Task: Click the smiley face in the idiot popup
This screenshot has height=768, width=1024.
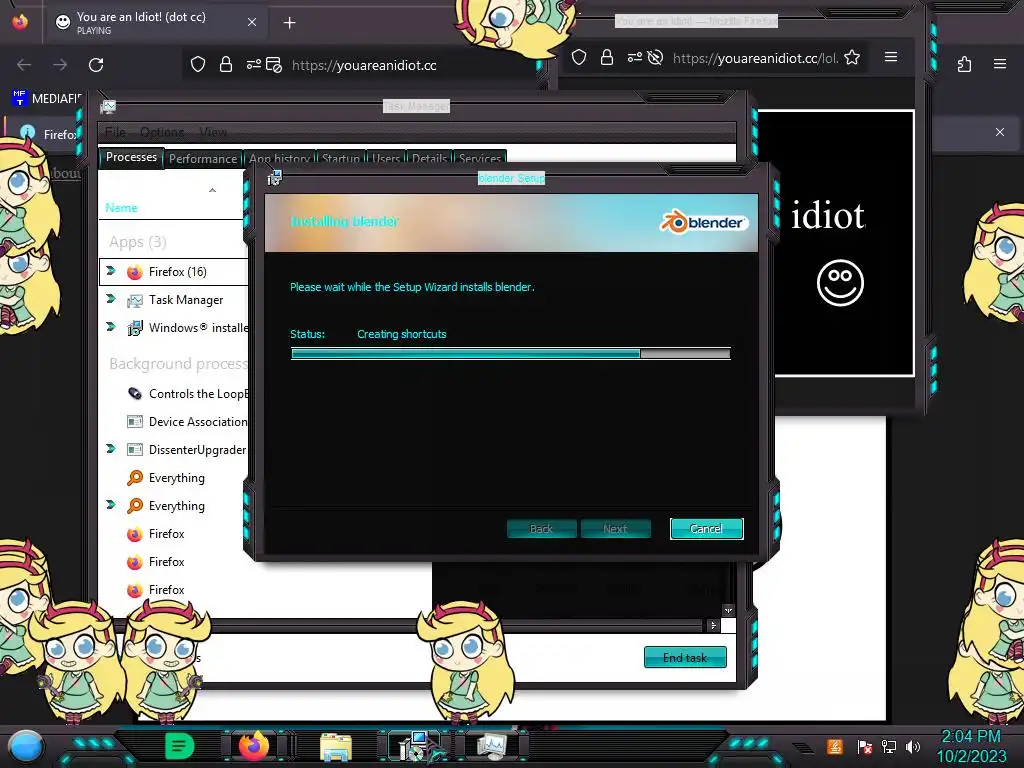Action: pos(840,283)
